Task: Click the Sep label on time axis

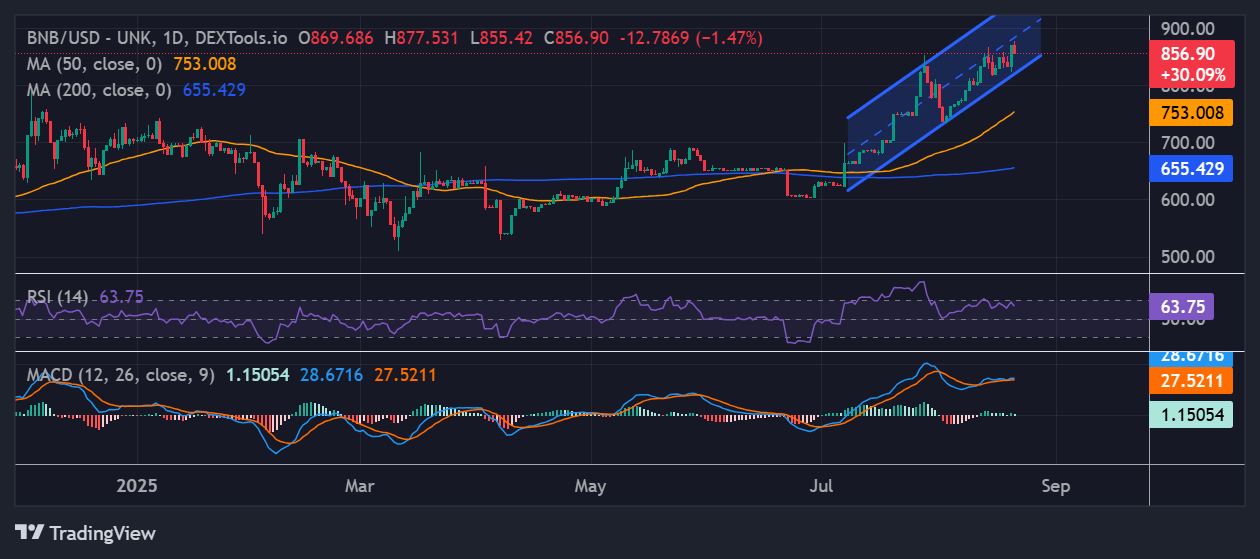Action: 1055,486
